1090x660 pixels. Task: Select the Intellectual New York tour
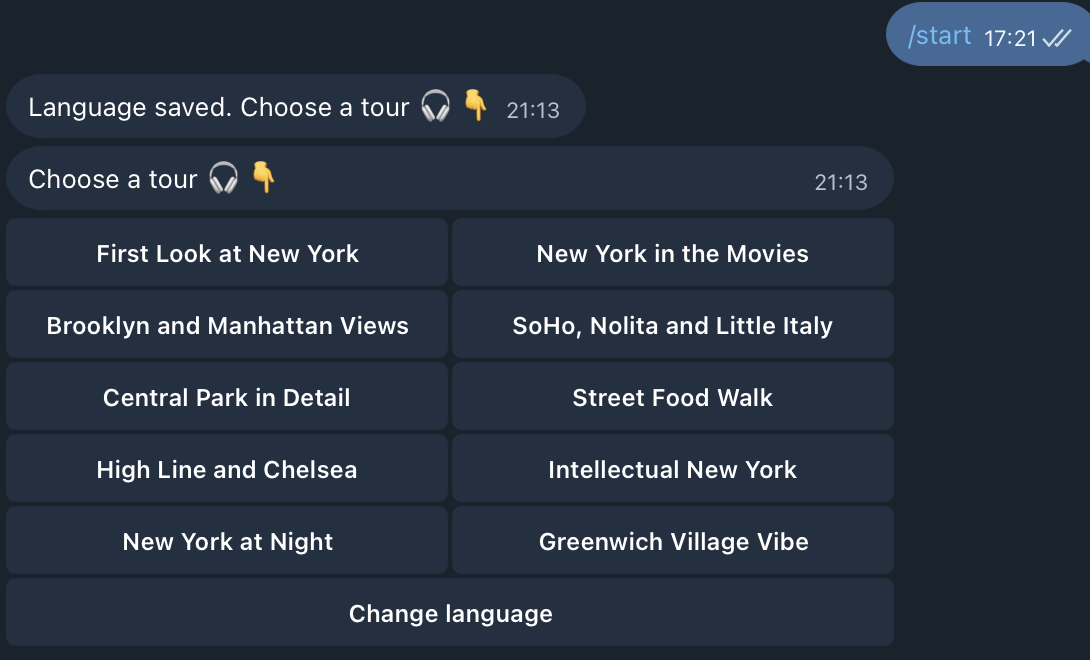[x=672, y=470]
